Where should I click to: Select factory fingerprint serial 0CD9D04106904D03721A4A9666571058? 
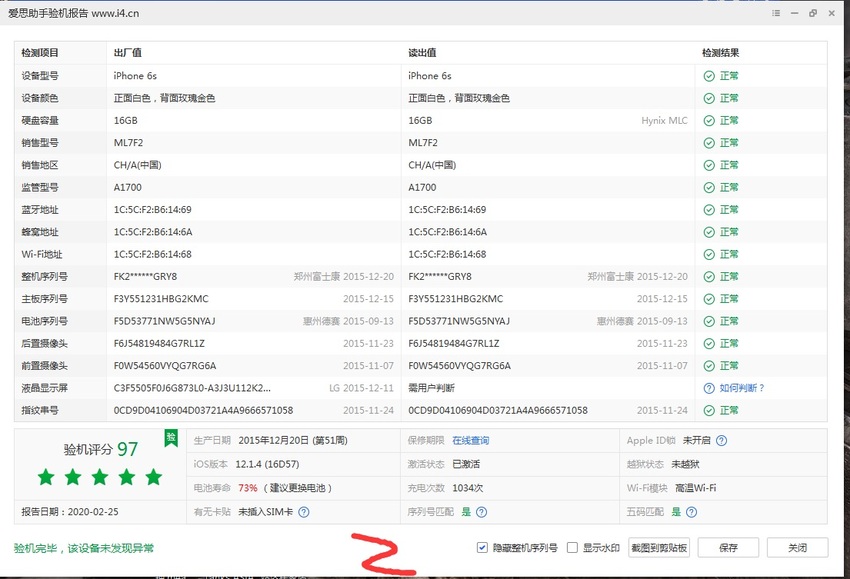[203, 410]
